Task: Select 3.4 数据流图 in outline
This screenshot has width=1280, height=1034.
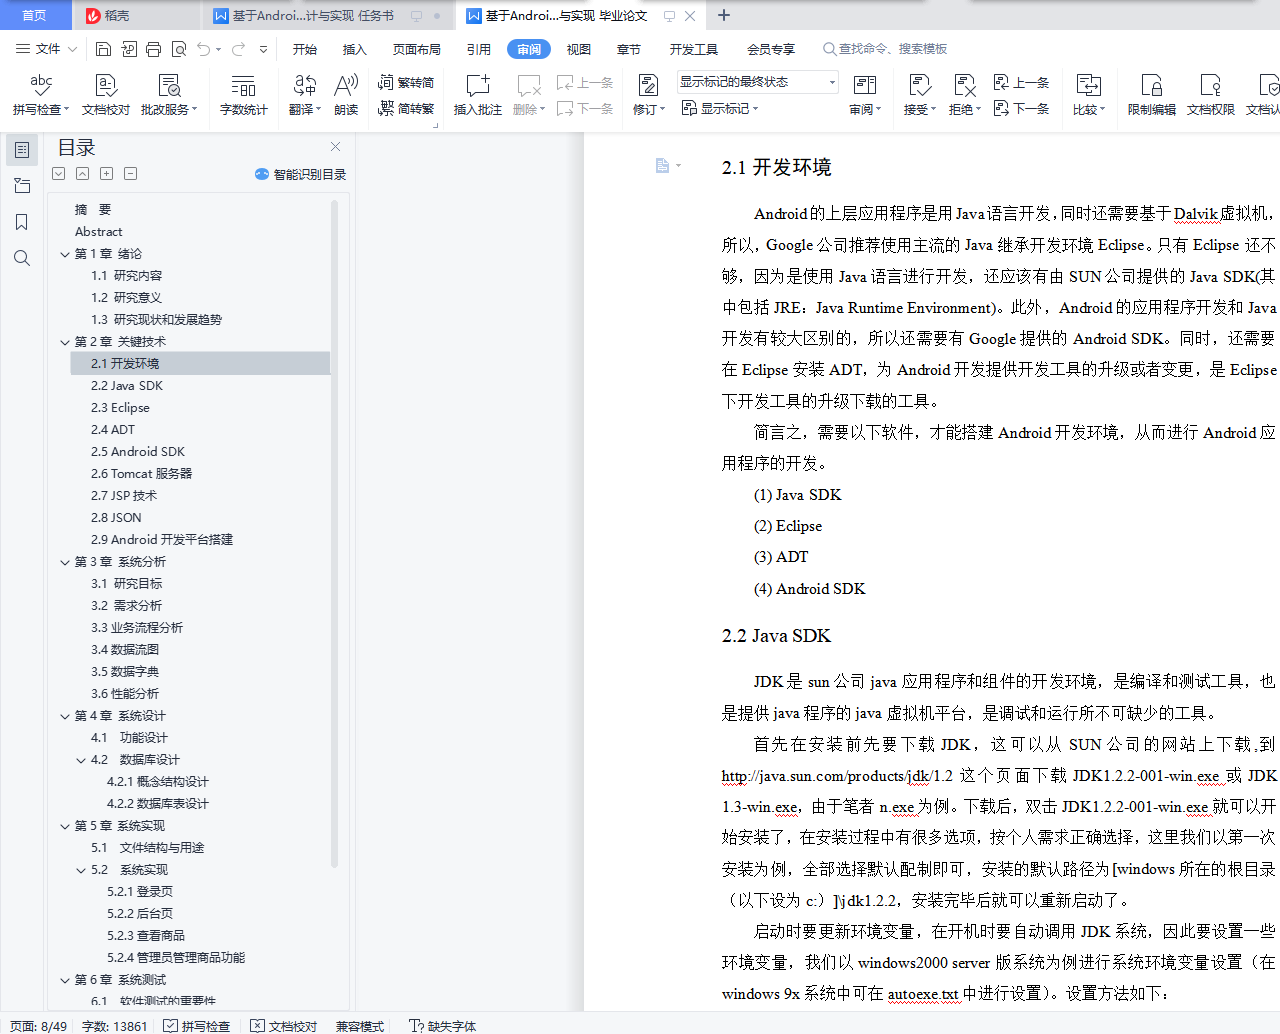Action: tap(125, 650)
